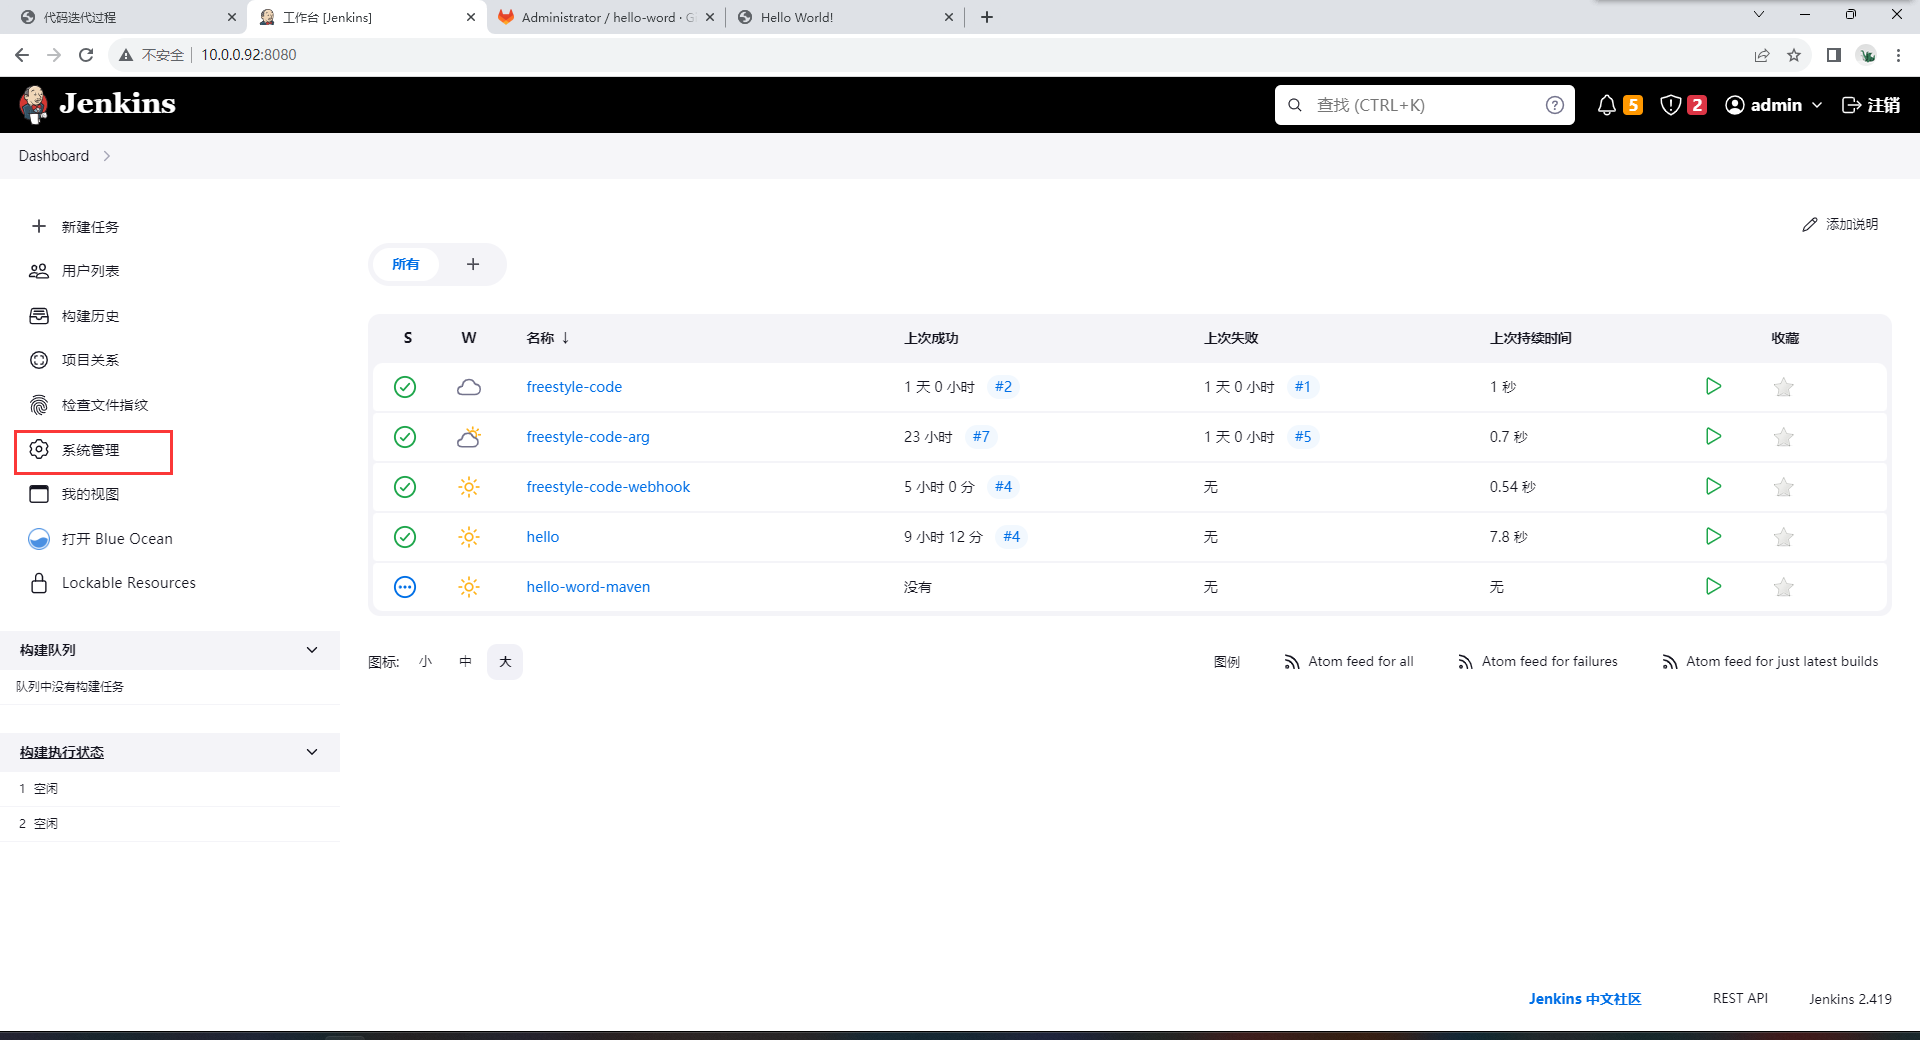Viewport: 1920px width, 1040px height.
Task: Favorite the hello job star
Action: point(1783,537)
